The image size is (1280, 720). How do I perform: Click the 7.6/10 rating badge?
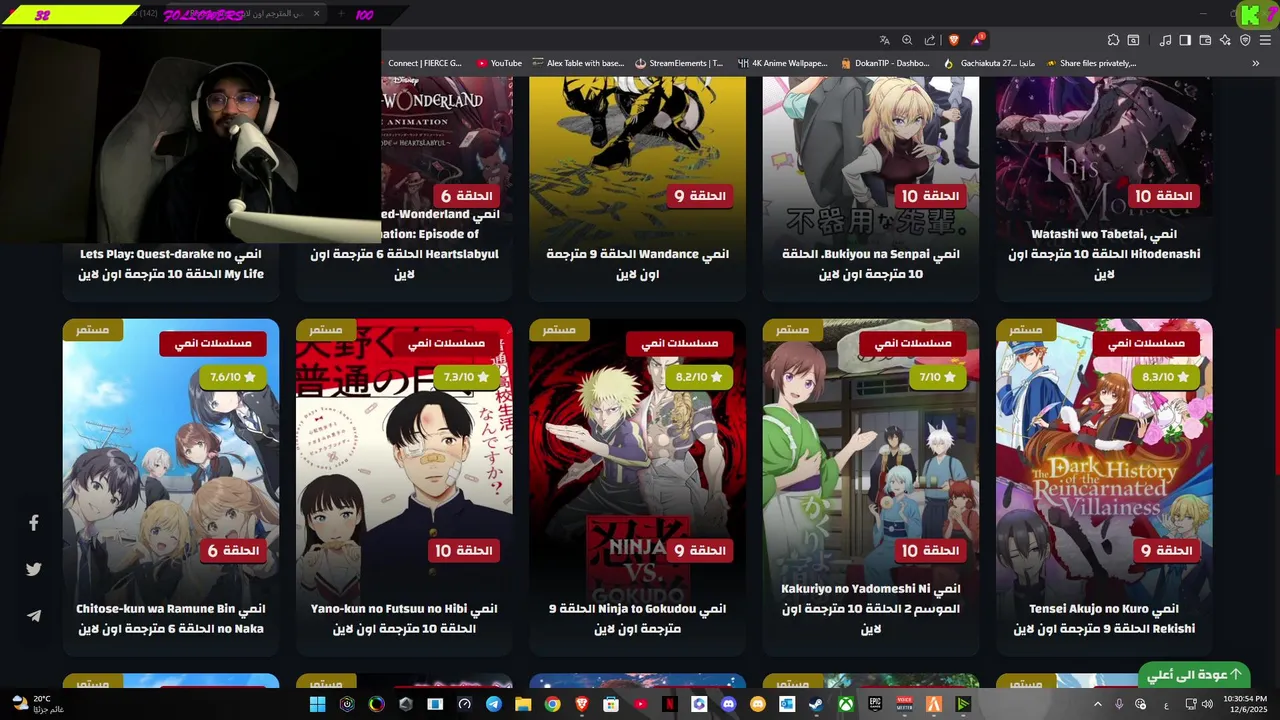[234, 377]
